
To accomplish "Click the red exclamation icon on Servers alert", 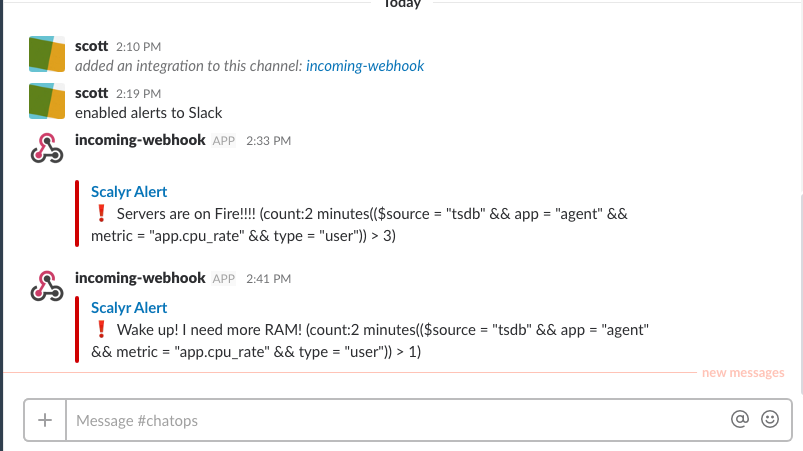I will tap(100, 214).
